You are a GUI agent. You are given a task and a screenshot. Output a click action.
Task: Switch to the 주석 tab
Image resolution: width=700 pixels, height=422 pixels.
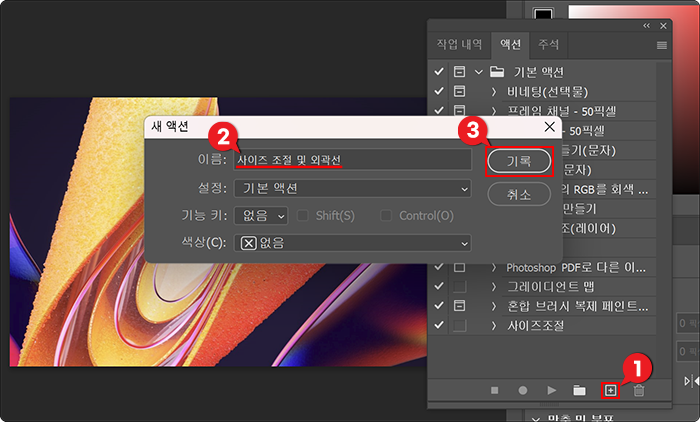click(x=548, y=45)
